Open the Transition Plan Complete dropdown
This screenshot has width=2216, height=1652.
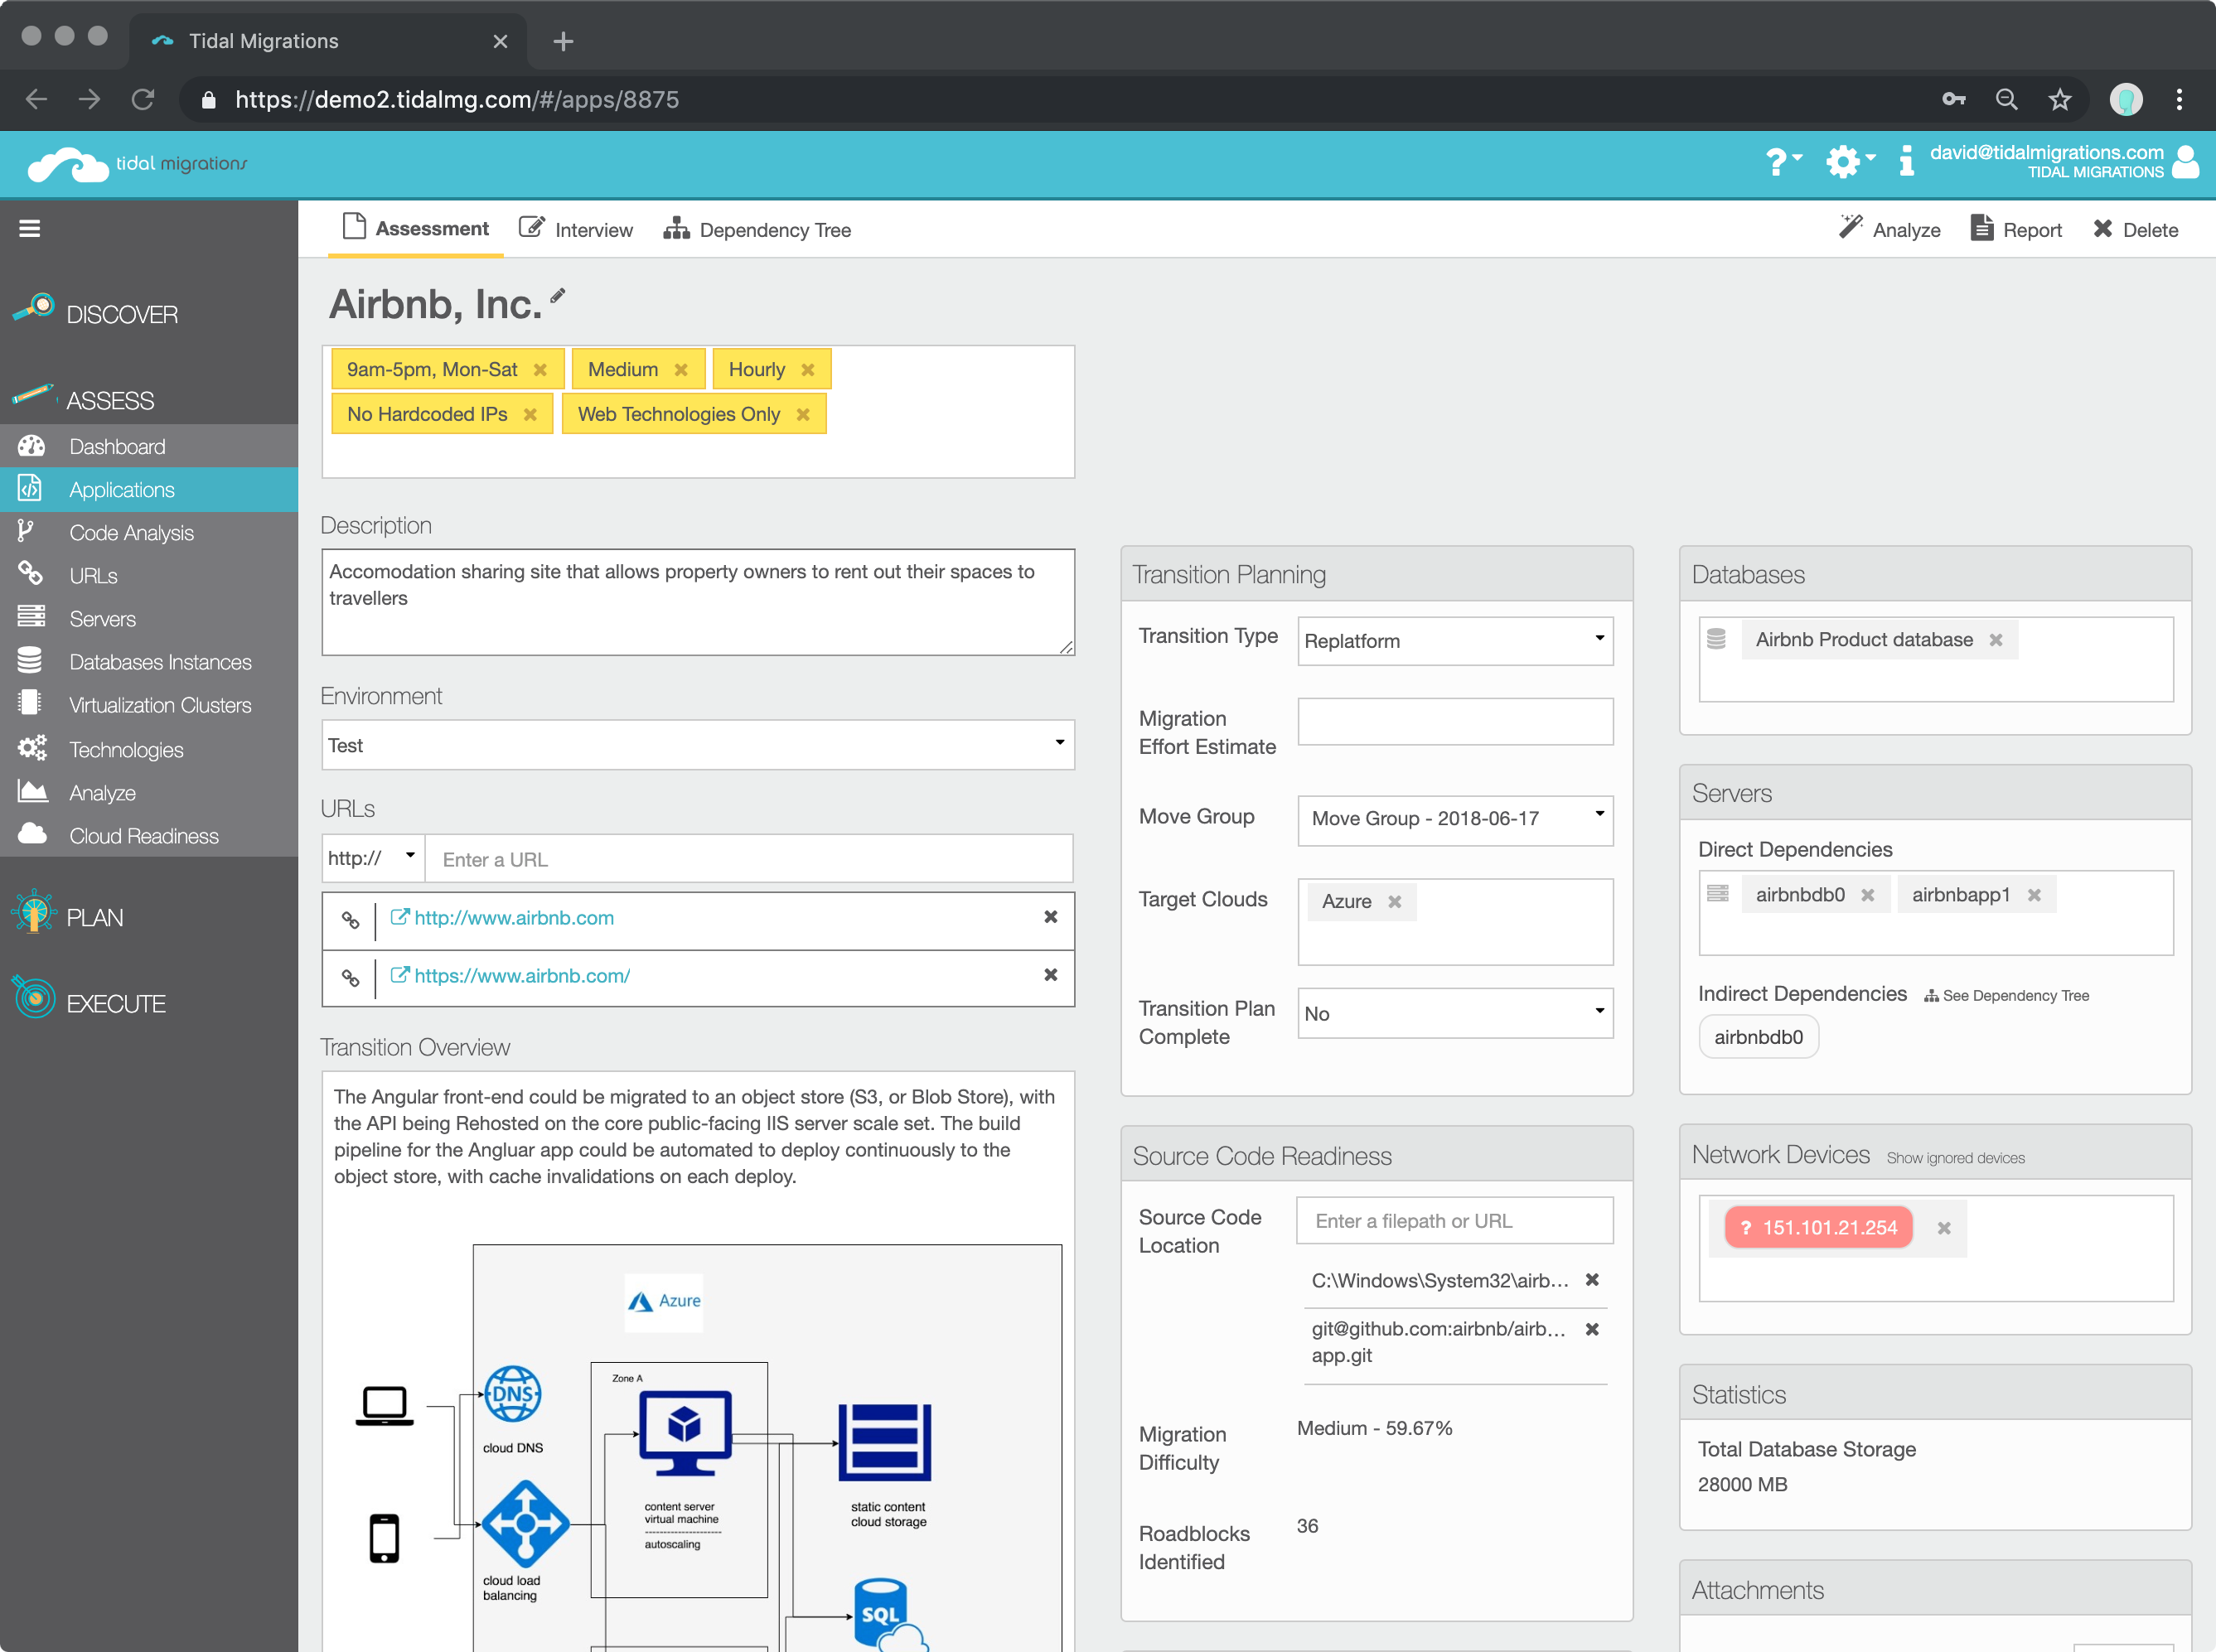(x=1456, y=1014)
